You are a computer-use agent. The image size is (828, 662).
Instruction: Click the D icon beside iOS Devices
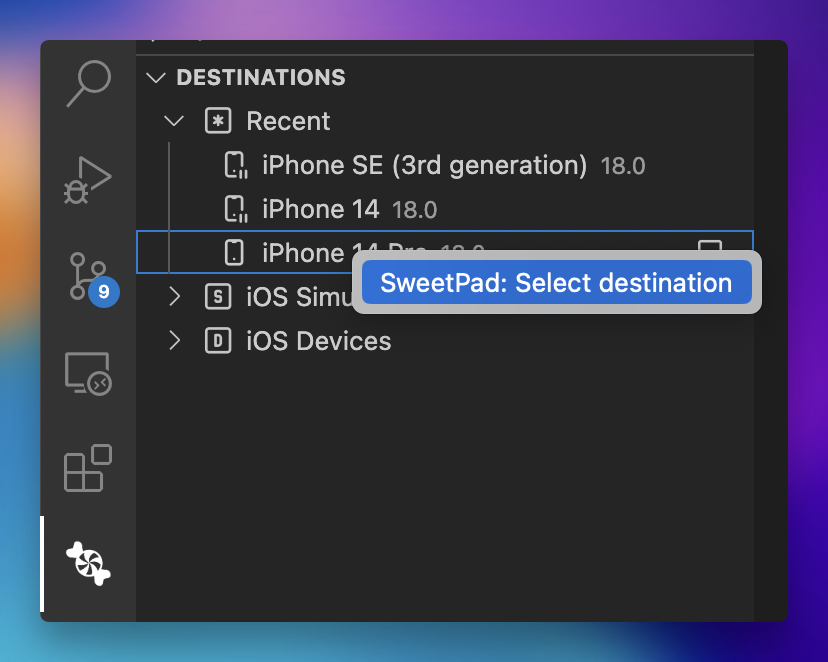[x=217, y=340]
